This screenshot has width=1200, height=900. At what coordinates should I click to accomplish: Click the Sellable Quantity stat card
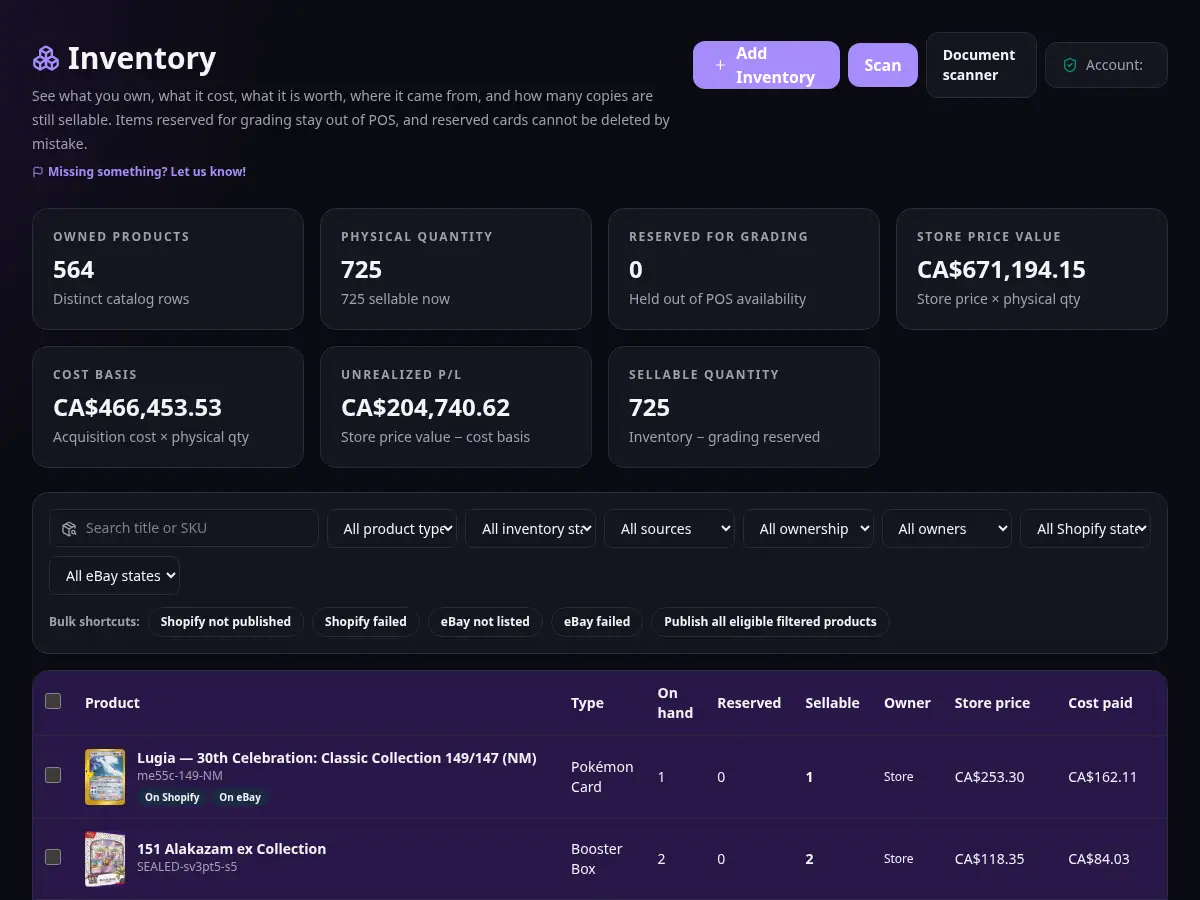pos(744,407)
